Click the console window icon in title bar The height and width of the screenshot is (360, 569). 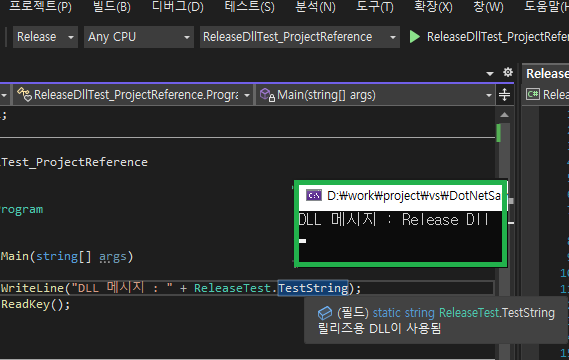314,196
